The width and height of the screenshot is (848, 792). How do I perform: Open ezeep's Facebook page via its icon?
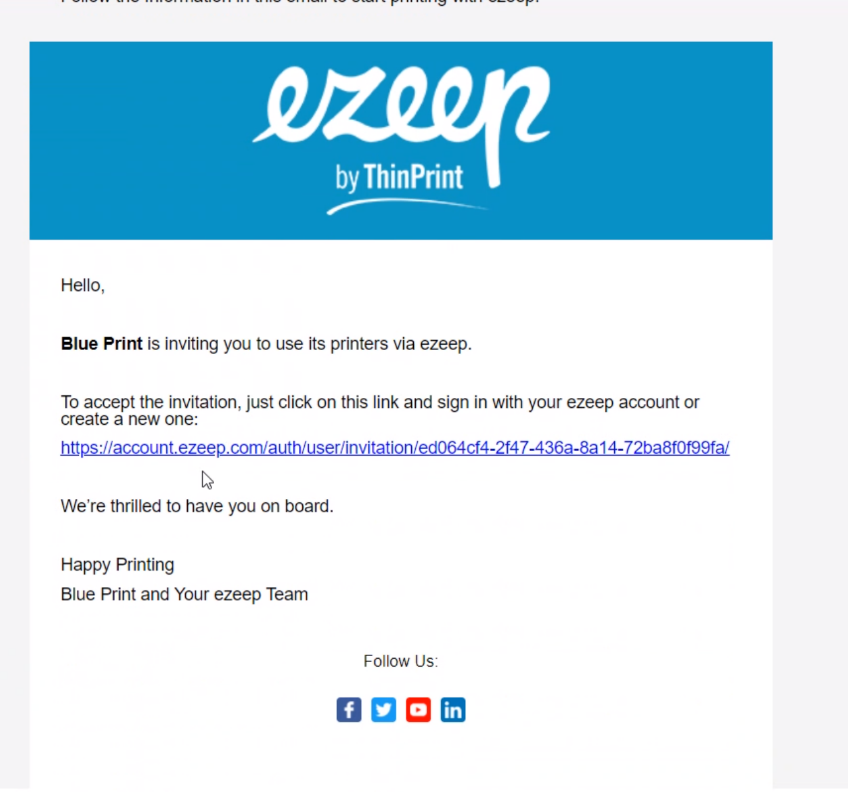pos(348,710)
